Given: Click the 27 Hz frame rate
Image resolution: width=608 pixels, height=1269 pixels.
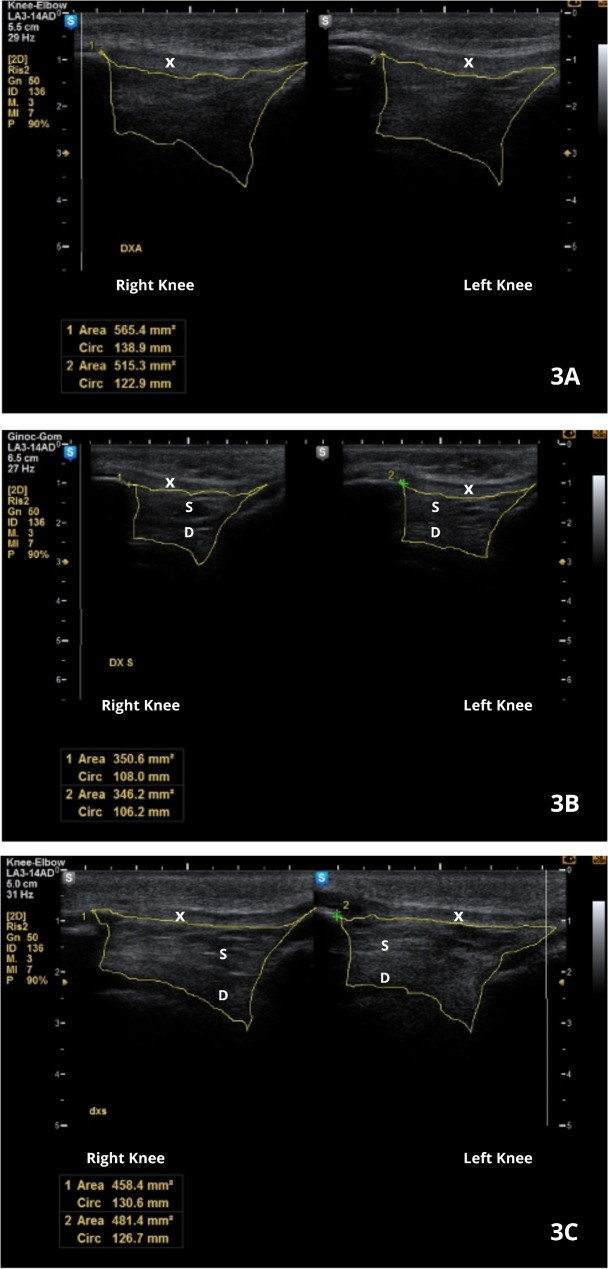Looking at the screenshot, I should tap(19, 469).
